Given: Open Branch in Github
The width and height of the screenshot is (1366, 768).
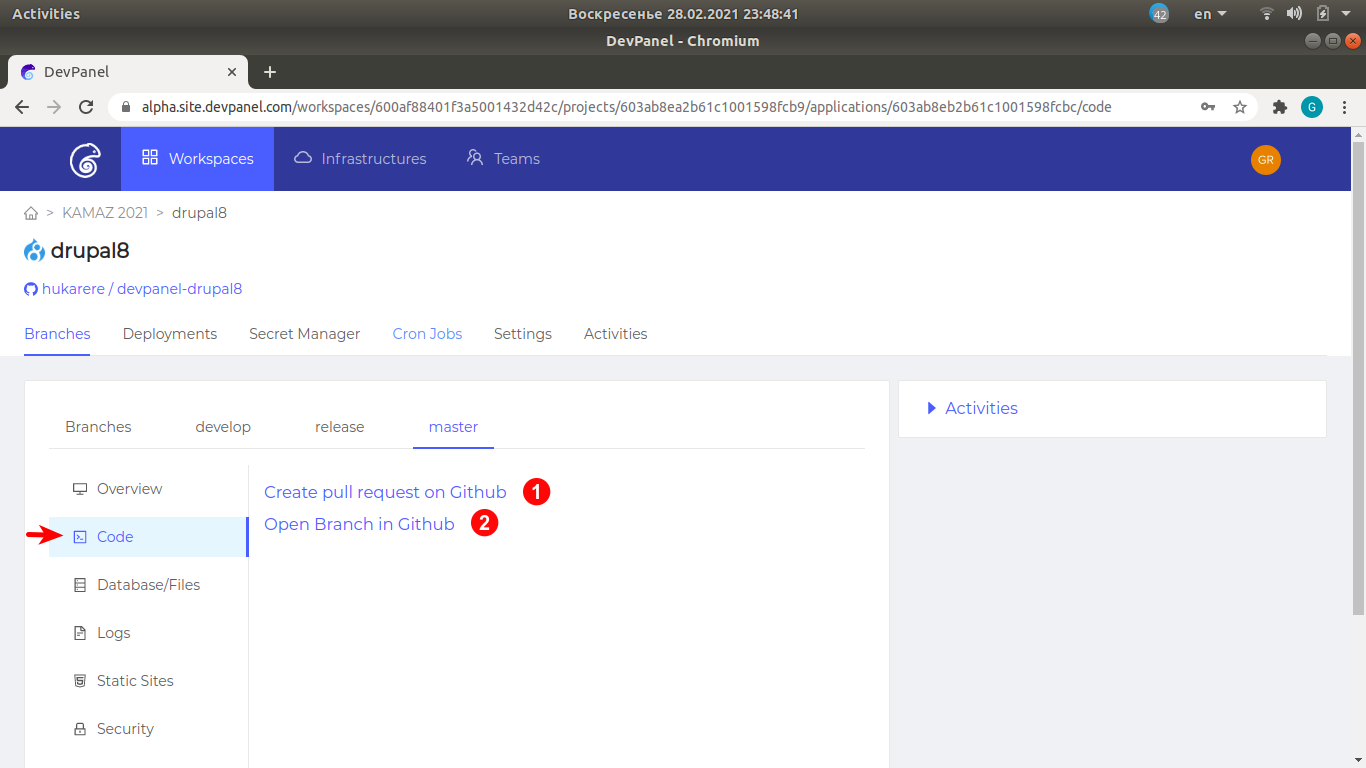Looking at the screenshot, I should 358,523.
